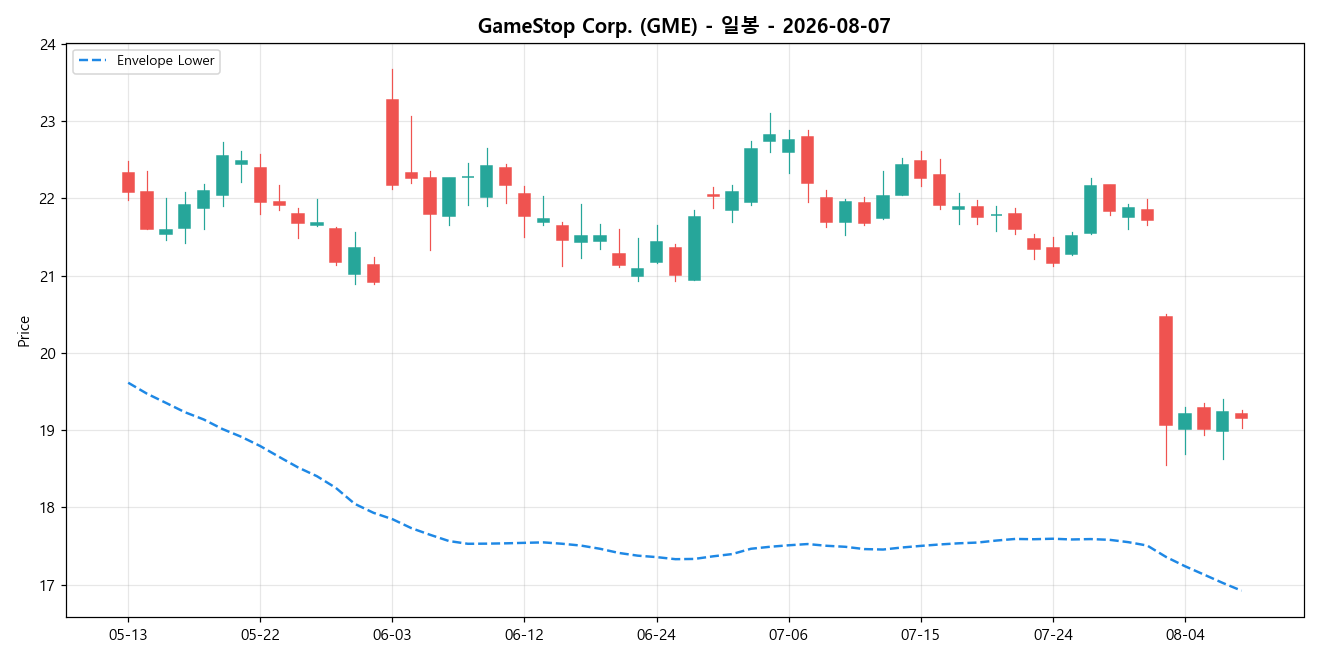Click the 05-13 x-axis date label
Viewport: 1320px width, 660px height.
pyautogui.click(x=127, y=636)
